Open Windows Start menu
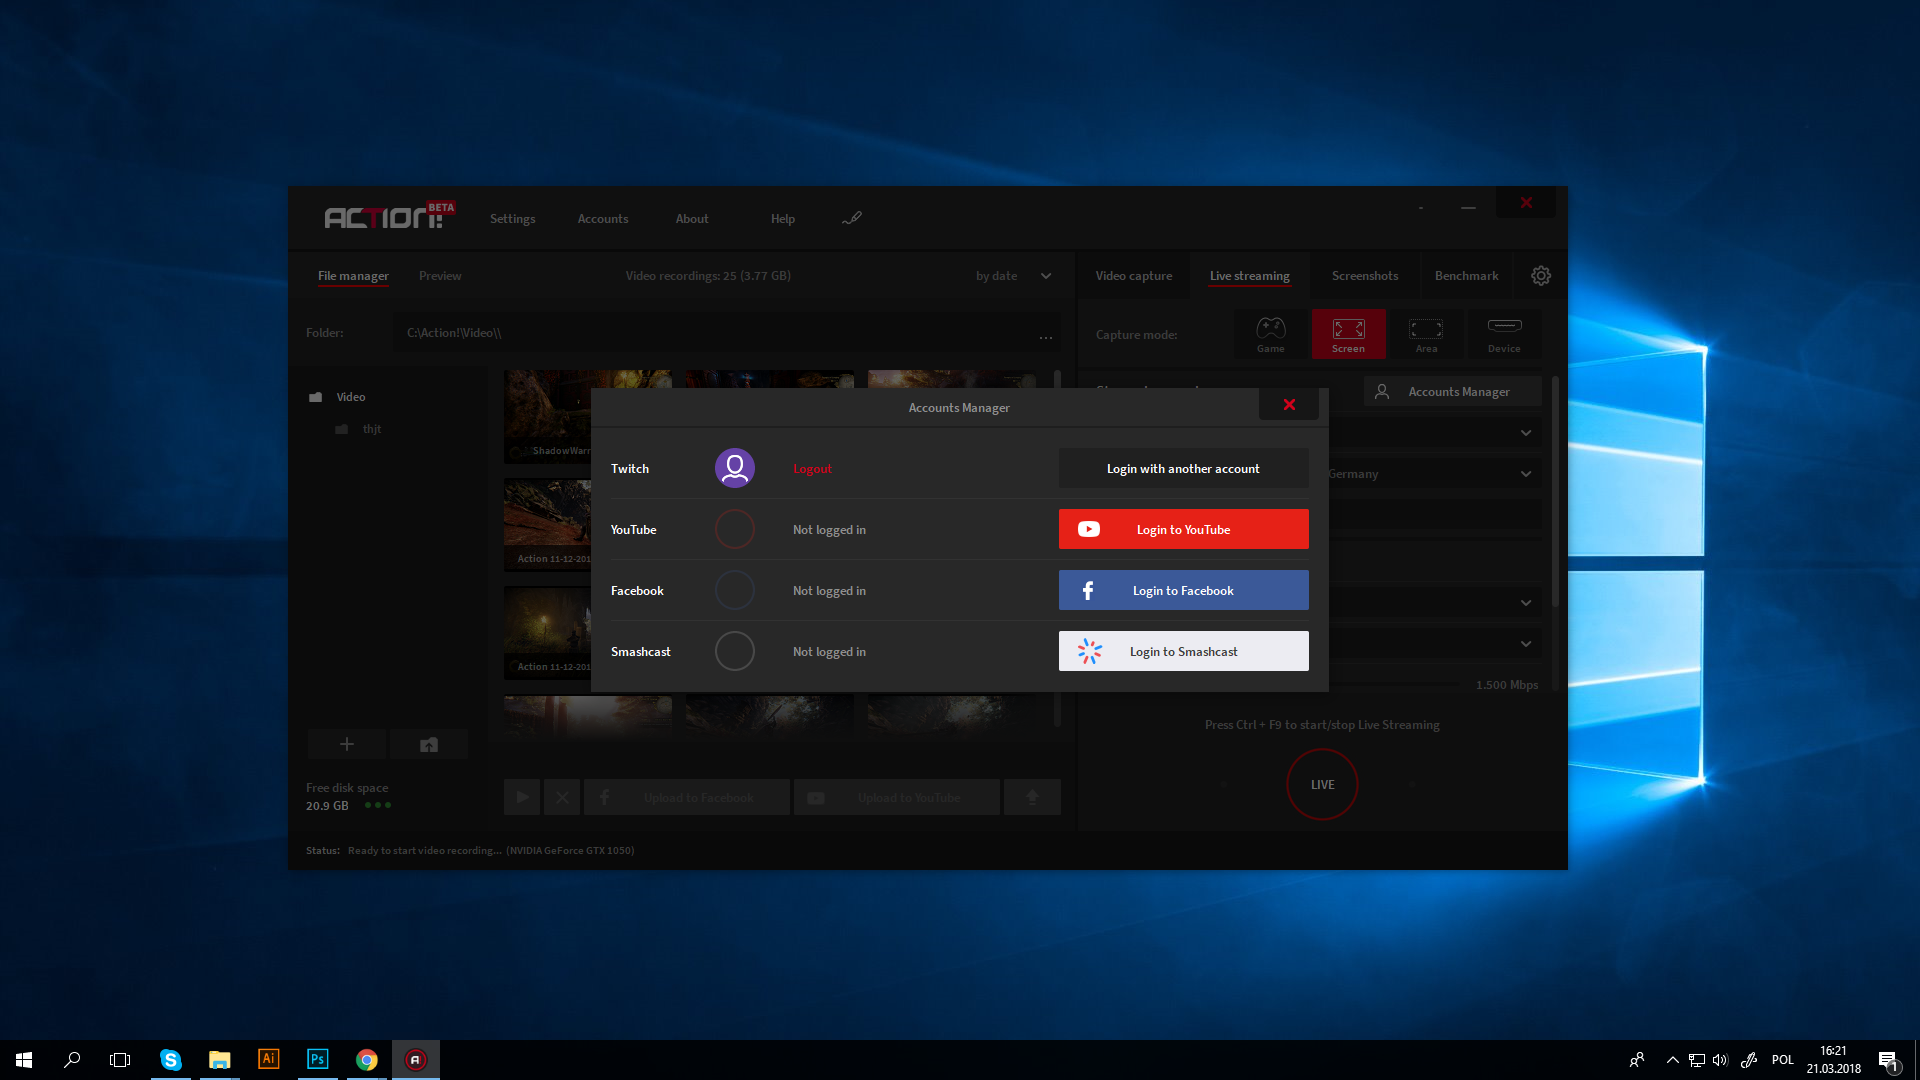 click(24, 1060)
